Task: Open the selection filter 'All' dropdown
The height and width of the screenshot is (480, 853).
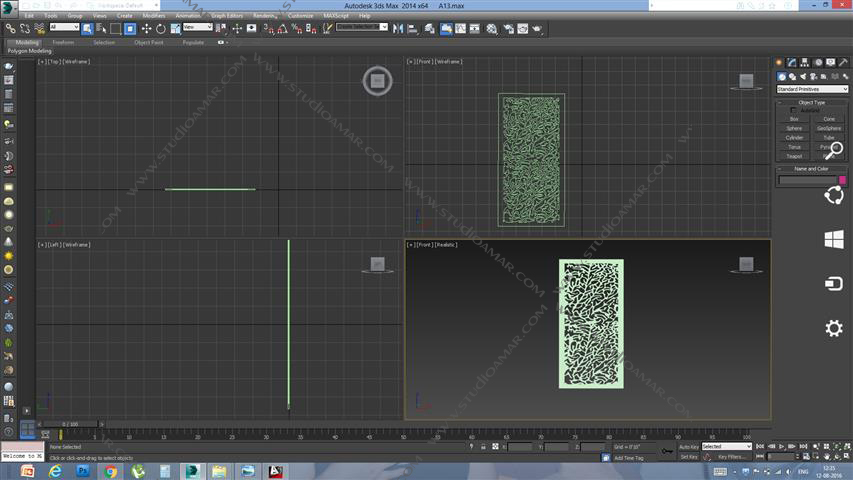Action: (64, 28)
